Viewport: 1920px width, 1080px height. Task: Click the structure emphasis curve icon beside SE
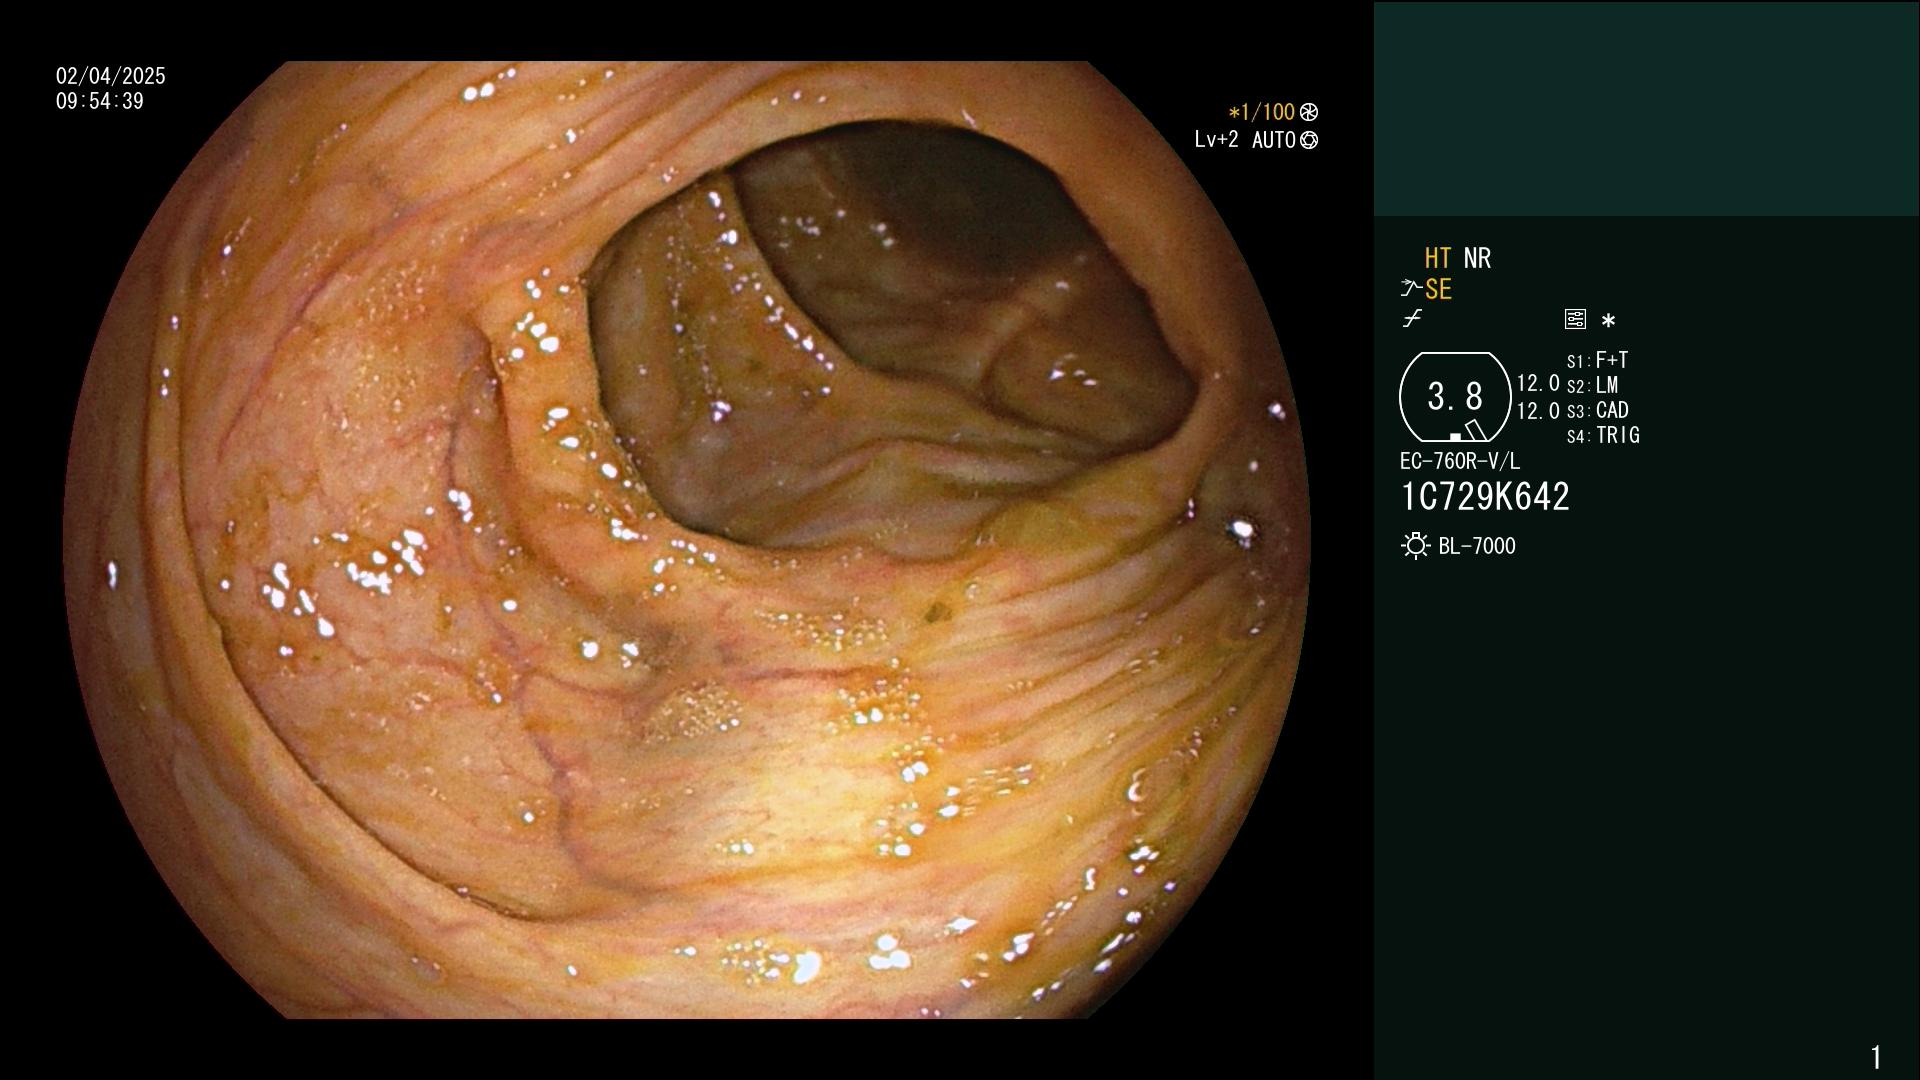[1411, 289]
